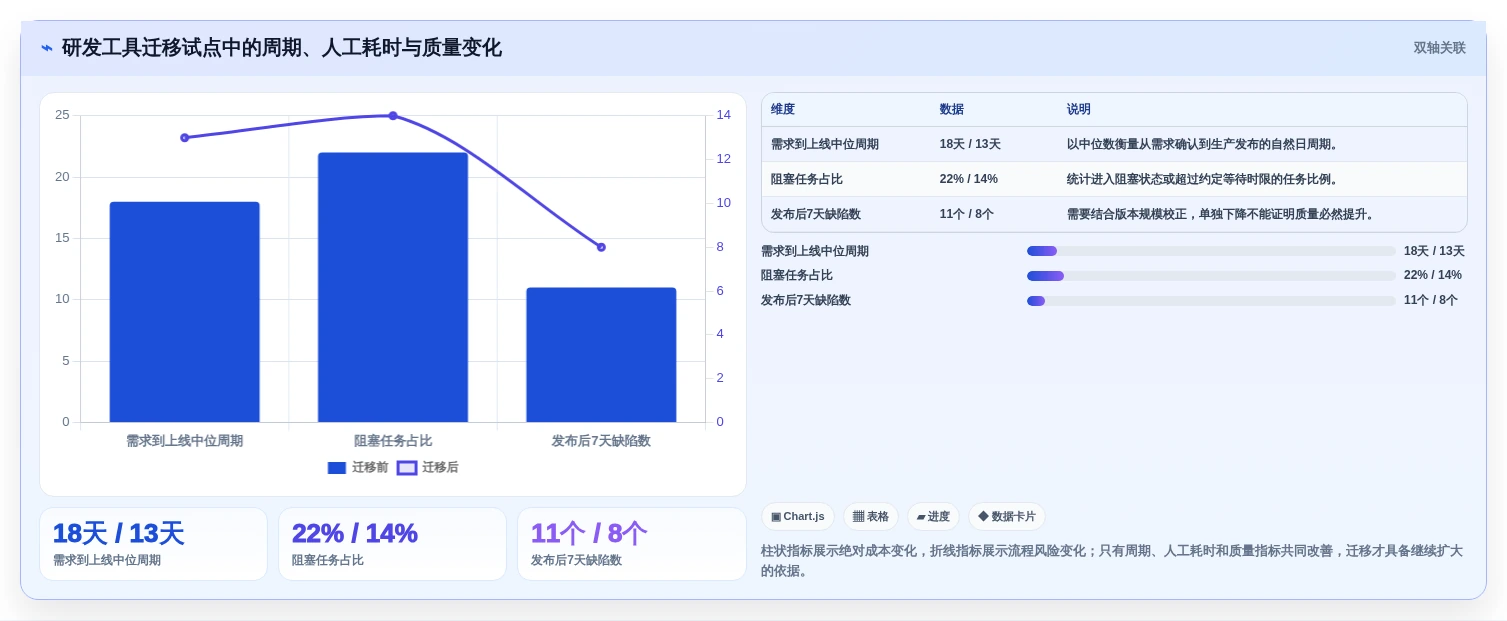
Task: Click progress row label 发布后7天缺陷数
Action: coord(806,300)
